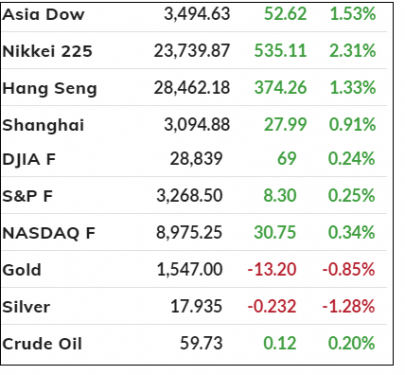This screenshot has height=375, width=405.
Task: Click Crude Oil percent 0.20%
Action: click(351, 343)
